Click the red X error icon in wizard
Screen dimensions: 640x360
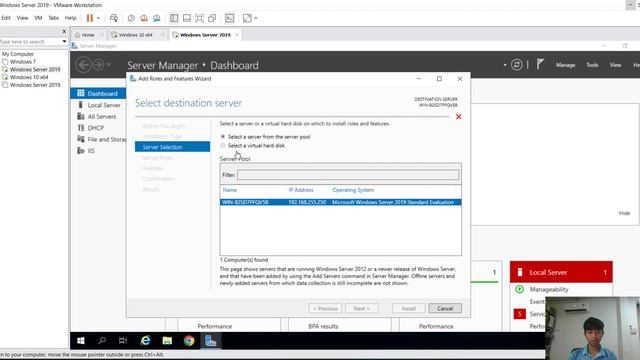[458, 117]
